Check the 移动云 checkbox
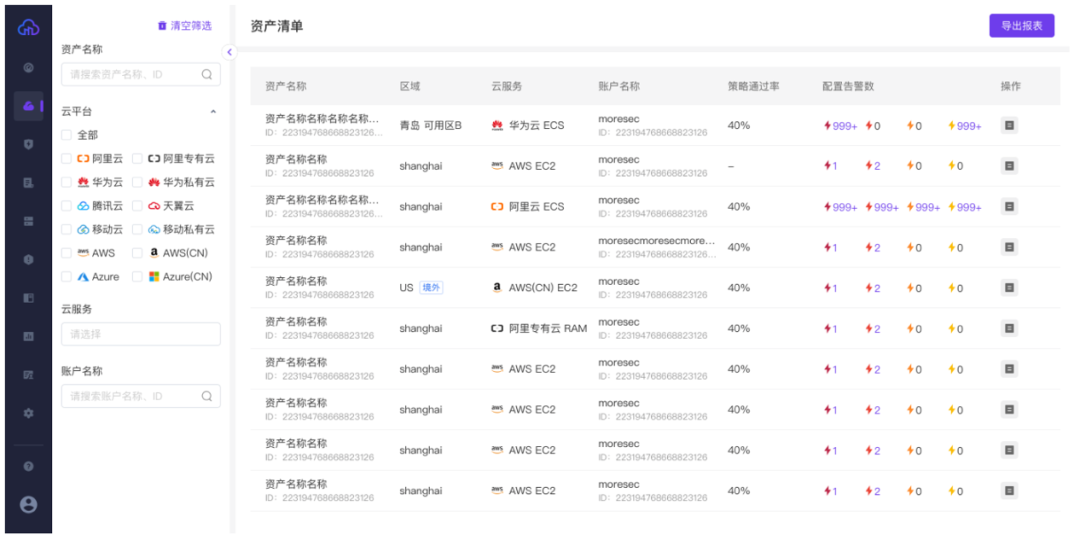The height and width of the screenshot is (540, 1080). [x=66, y=229]
